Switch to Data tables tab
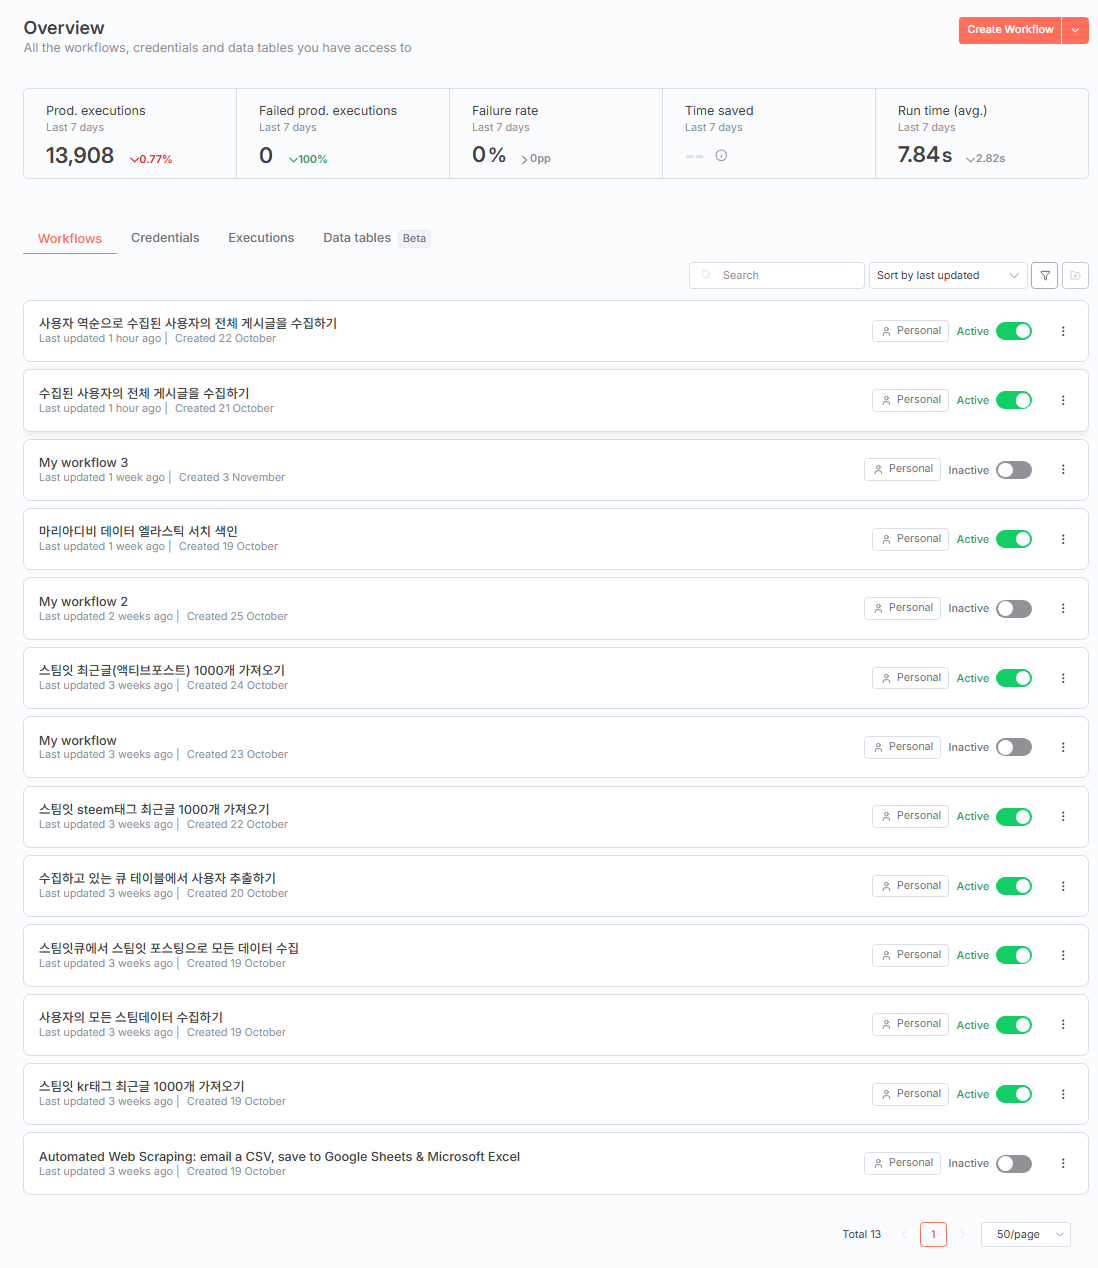Screen dimensions: 1098x1268 coord(376,238)
